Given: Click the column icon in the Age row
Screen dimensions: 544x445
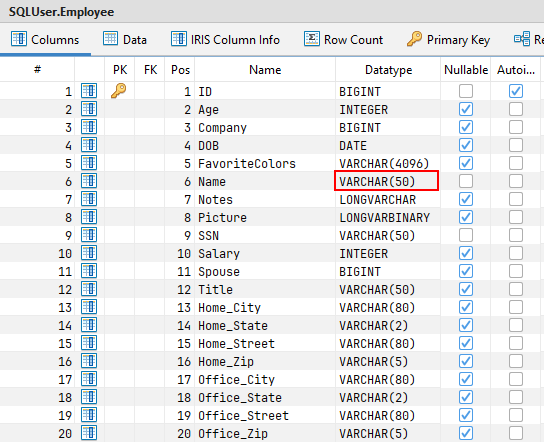Looking at the screenshot, I should [89, 109].
